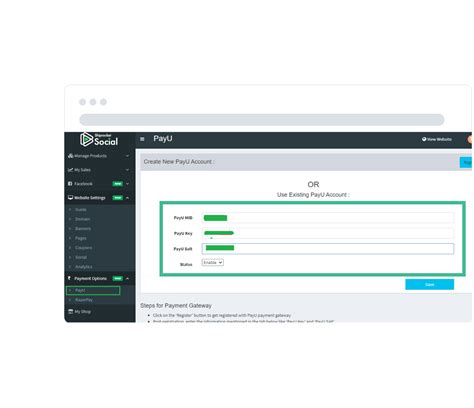Open Domain under Website Settings
The height and width of the screenshot is (408, 474).
click(82, 219)
